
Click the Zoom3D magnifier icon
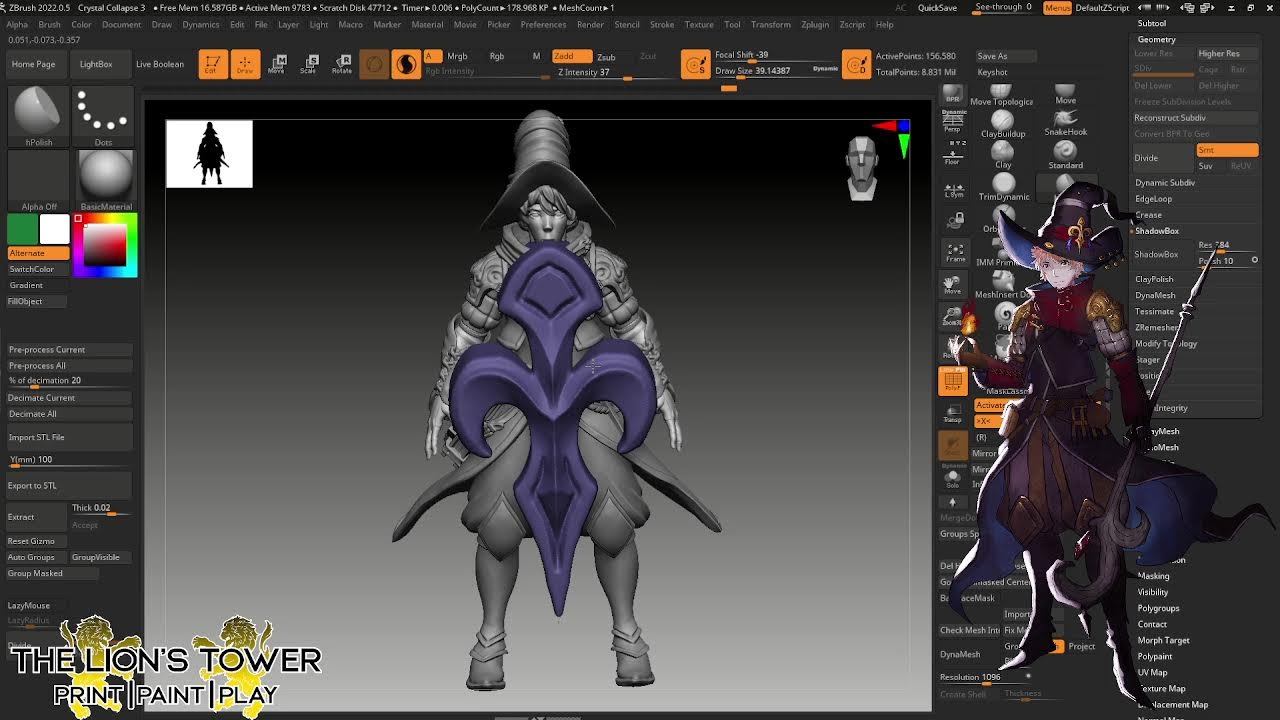(x=953, y=316)
